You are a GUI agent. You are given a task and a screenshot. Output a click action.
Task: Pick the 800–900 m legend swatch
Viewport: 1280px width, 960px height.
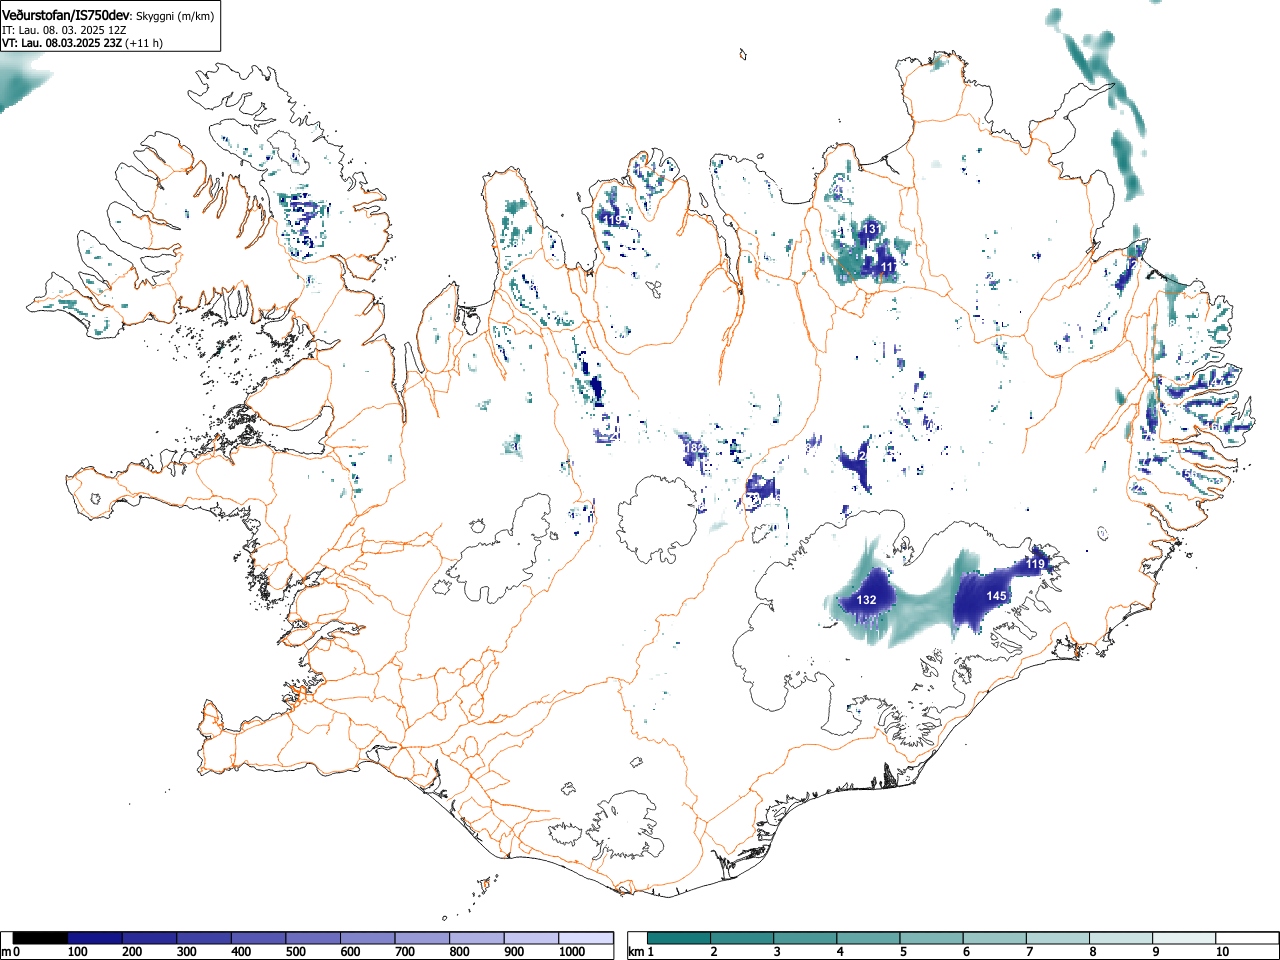pyautogui.click(x=477, y=938)
